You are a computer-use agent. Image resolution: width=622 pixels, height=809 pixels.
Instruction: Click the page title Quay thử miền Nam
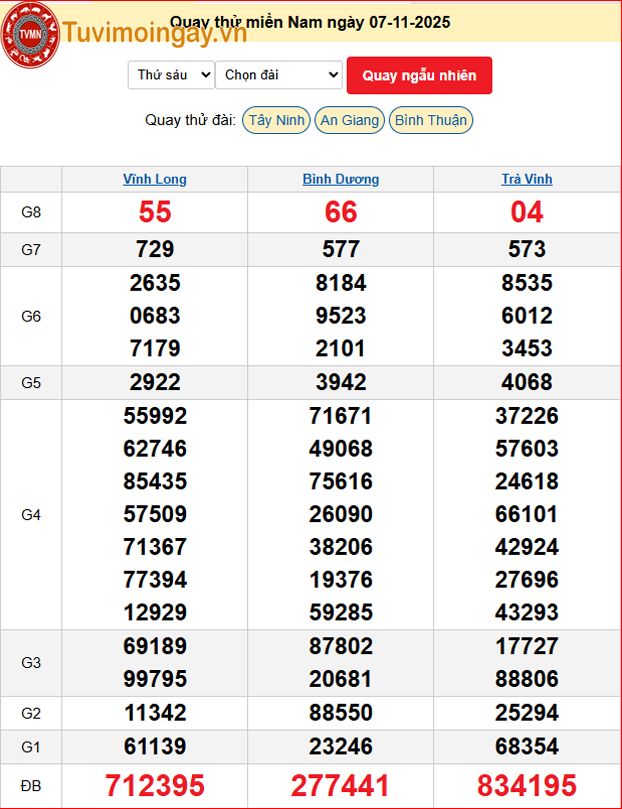[310, 22]
